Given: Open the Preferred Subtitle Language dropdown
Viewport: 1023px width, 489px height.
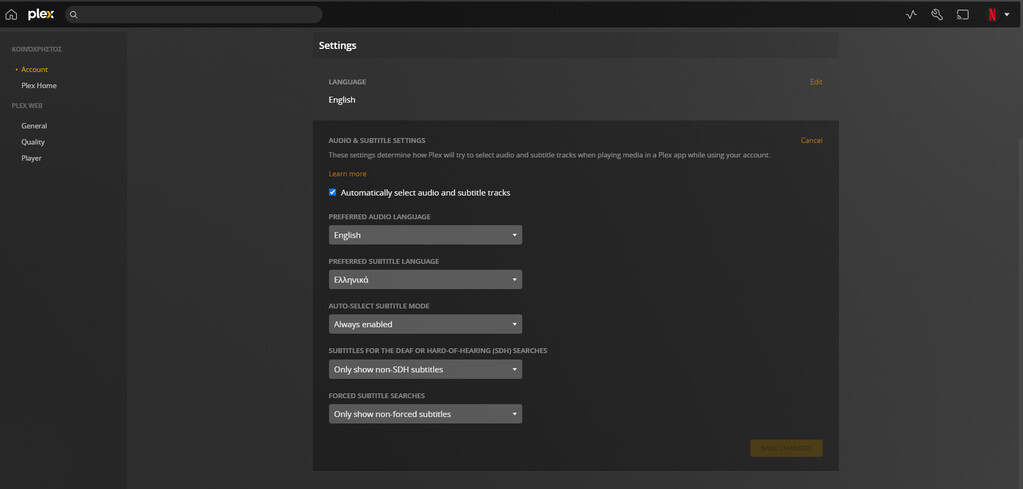Looking at the screenshot, I should 425,280.
